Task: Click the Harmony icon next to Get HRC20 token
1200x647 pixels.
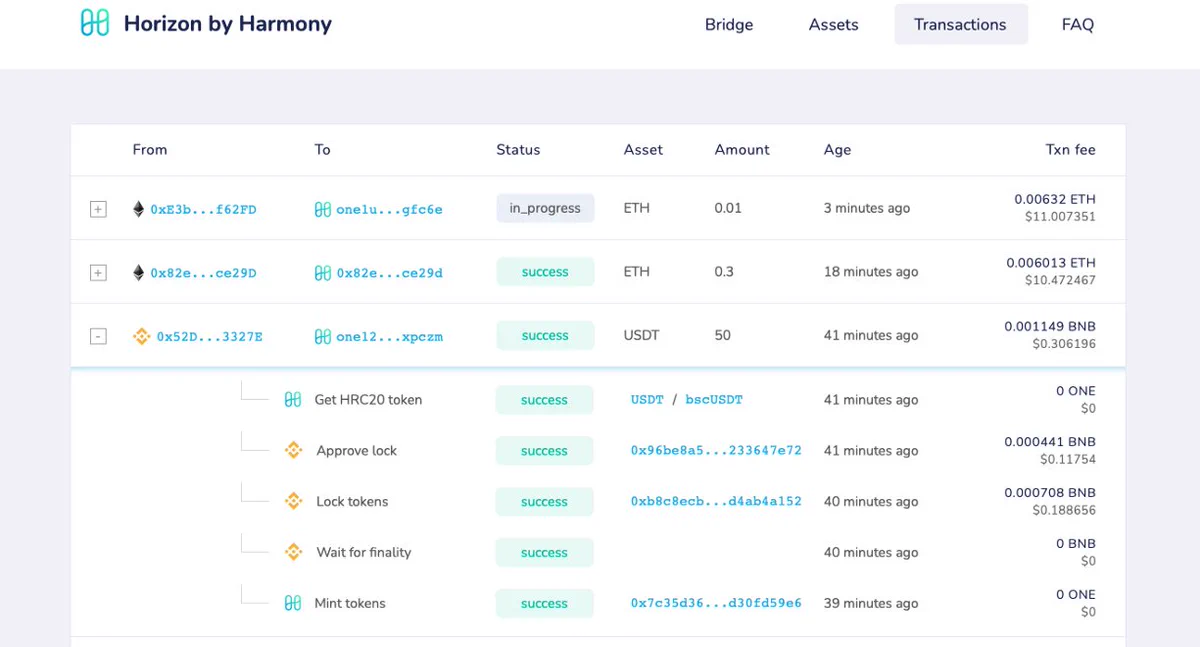Action: pyautogui.click(x=292, y=400)
